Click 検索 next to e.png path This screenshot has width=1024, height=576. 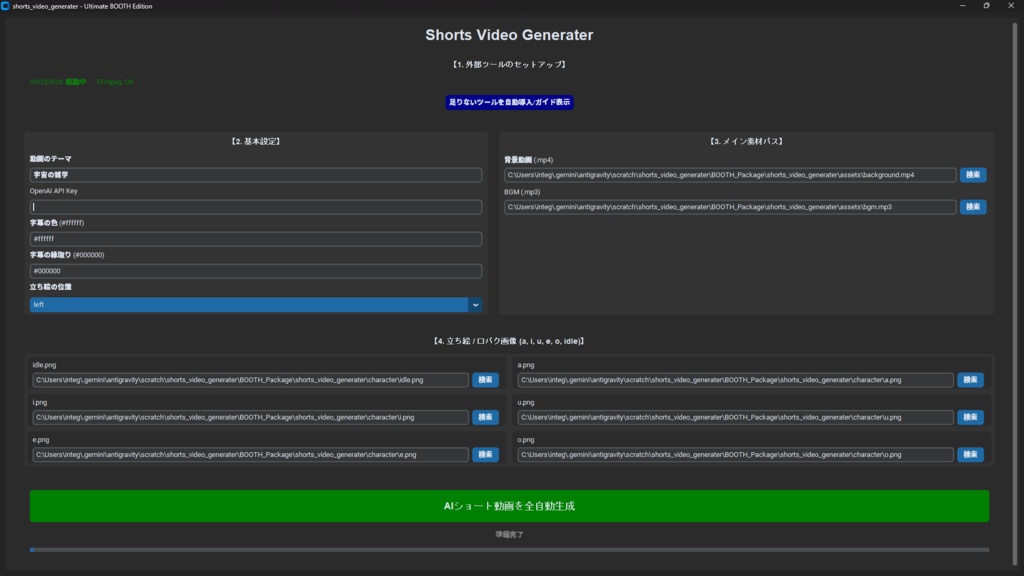pyautogui.click(x=484, y=454)
